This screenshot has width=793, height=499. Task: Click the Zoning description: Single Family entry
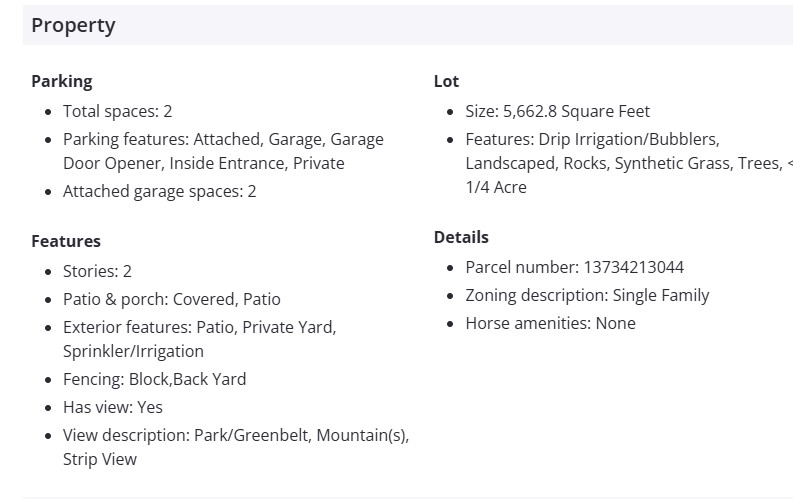tap(587, 295)
